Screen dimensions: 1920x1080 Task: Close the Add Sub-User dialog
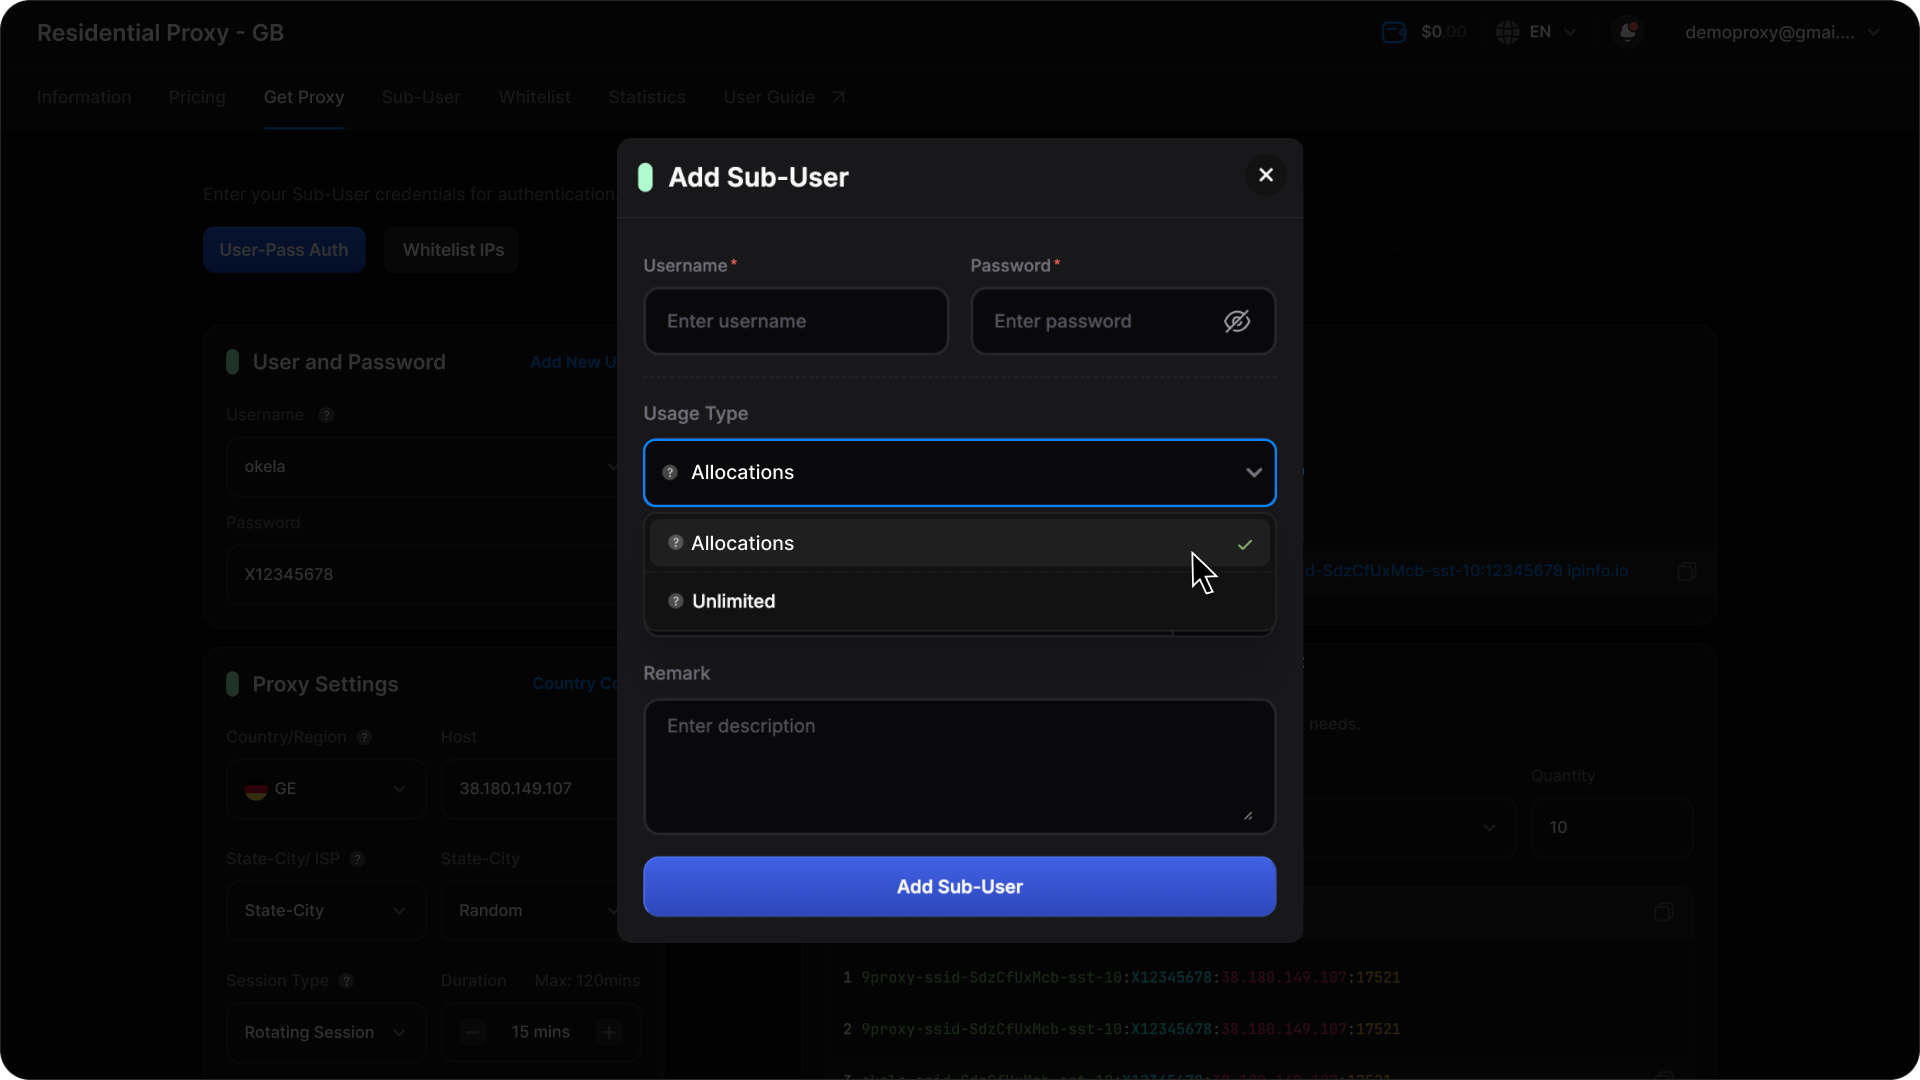tap(1266, 175)
